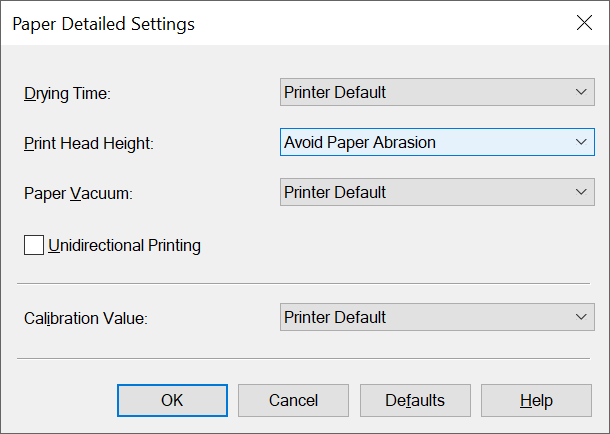This screenshot has width=610, height=434.
Task: Open the Paper Vacuum combo box
Action: coord(425,192)
